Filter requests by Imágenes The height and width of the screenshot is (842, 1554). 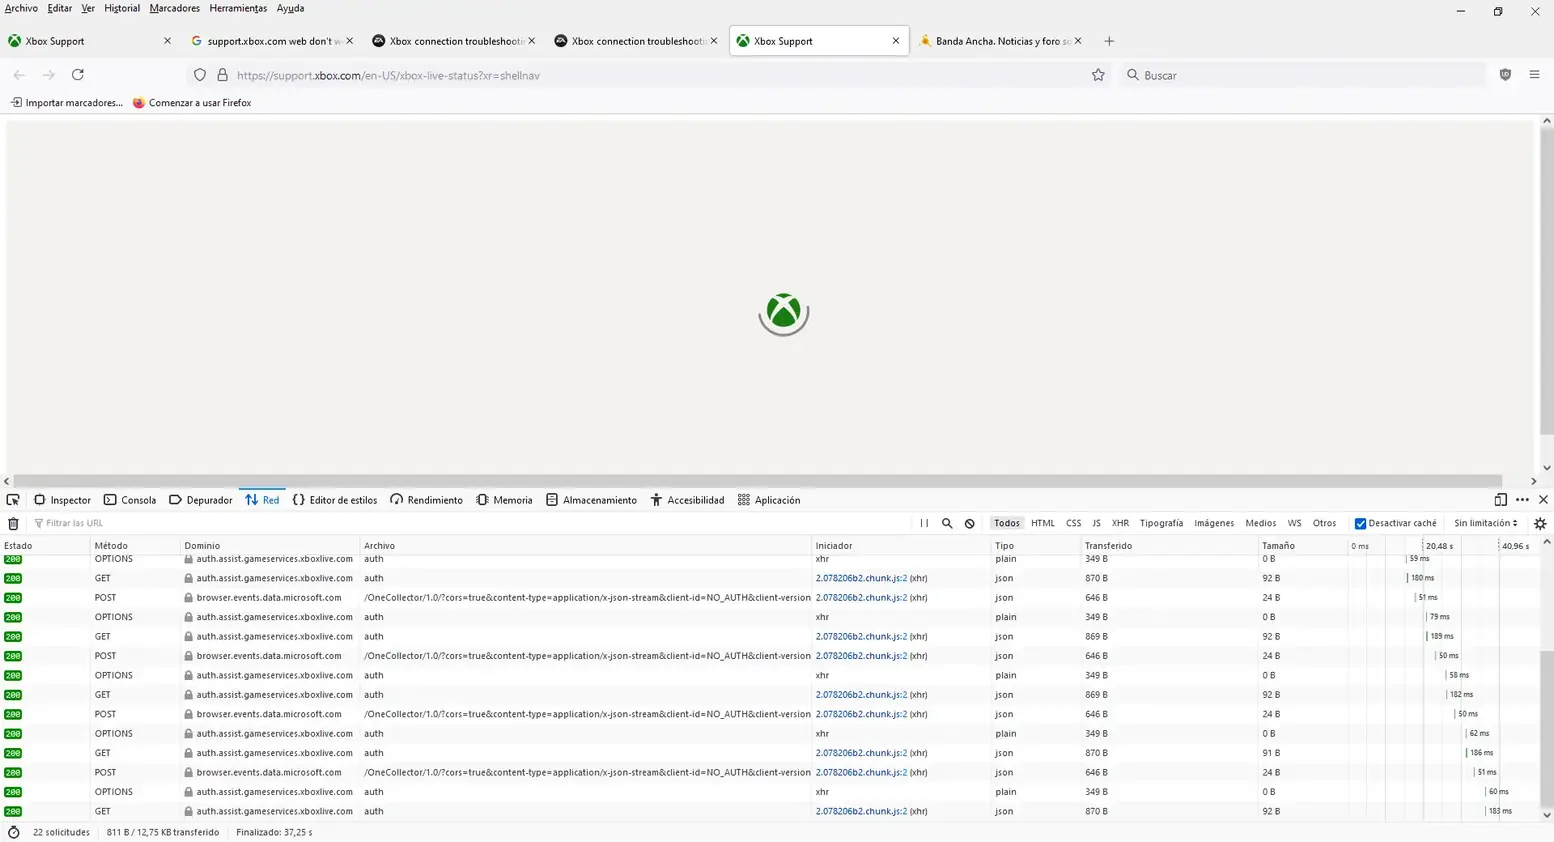point(1214,523)
